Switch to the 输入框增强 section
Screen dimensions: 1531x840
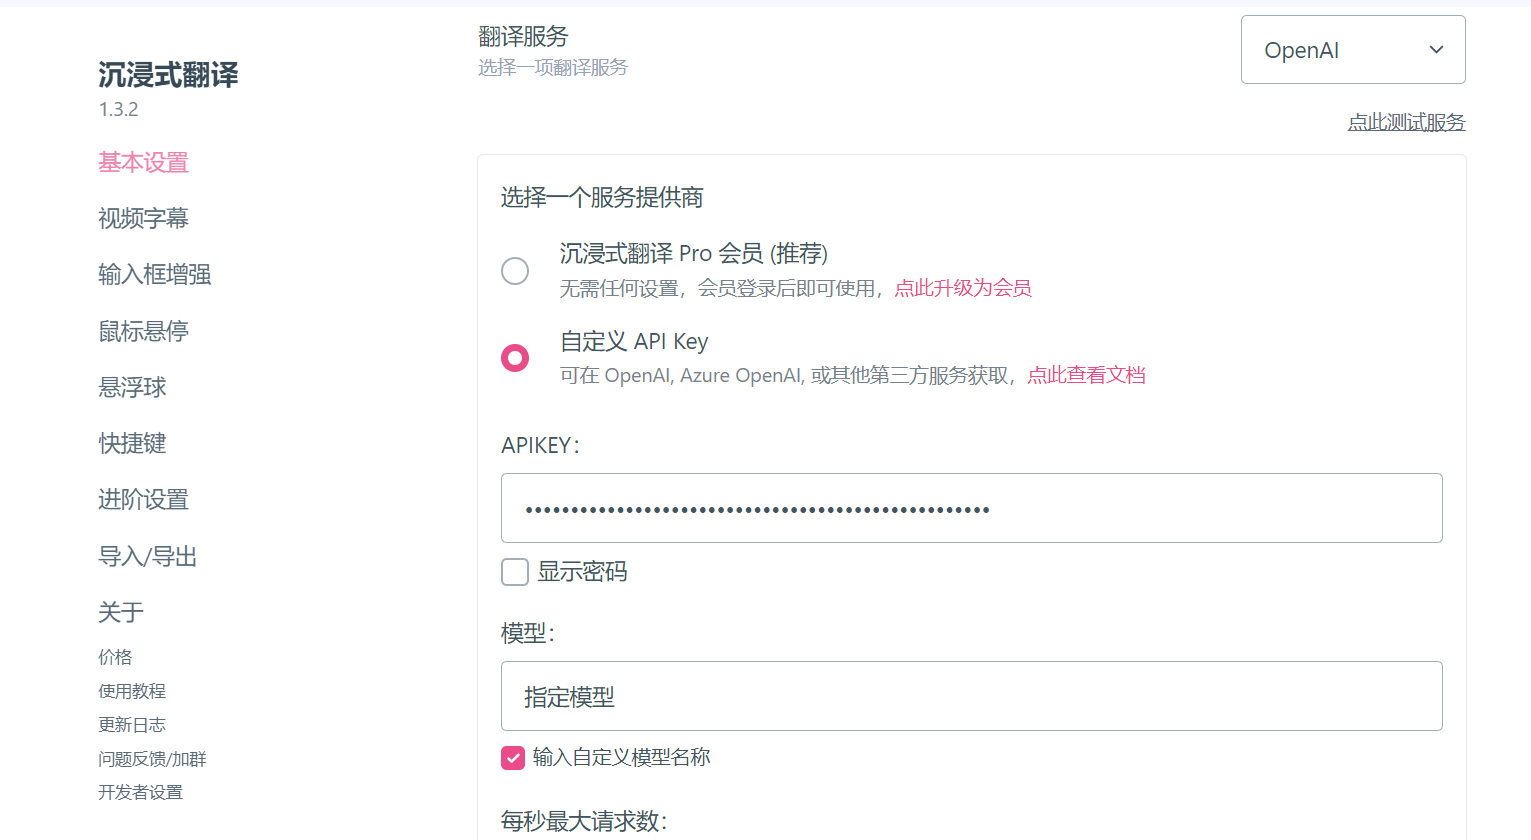tap(154, 274)
